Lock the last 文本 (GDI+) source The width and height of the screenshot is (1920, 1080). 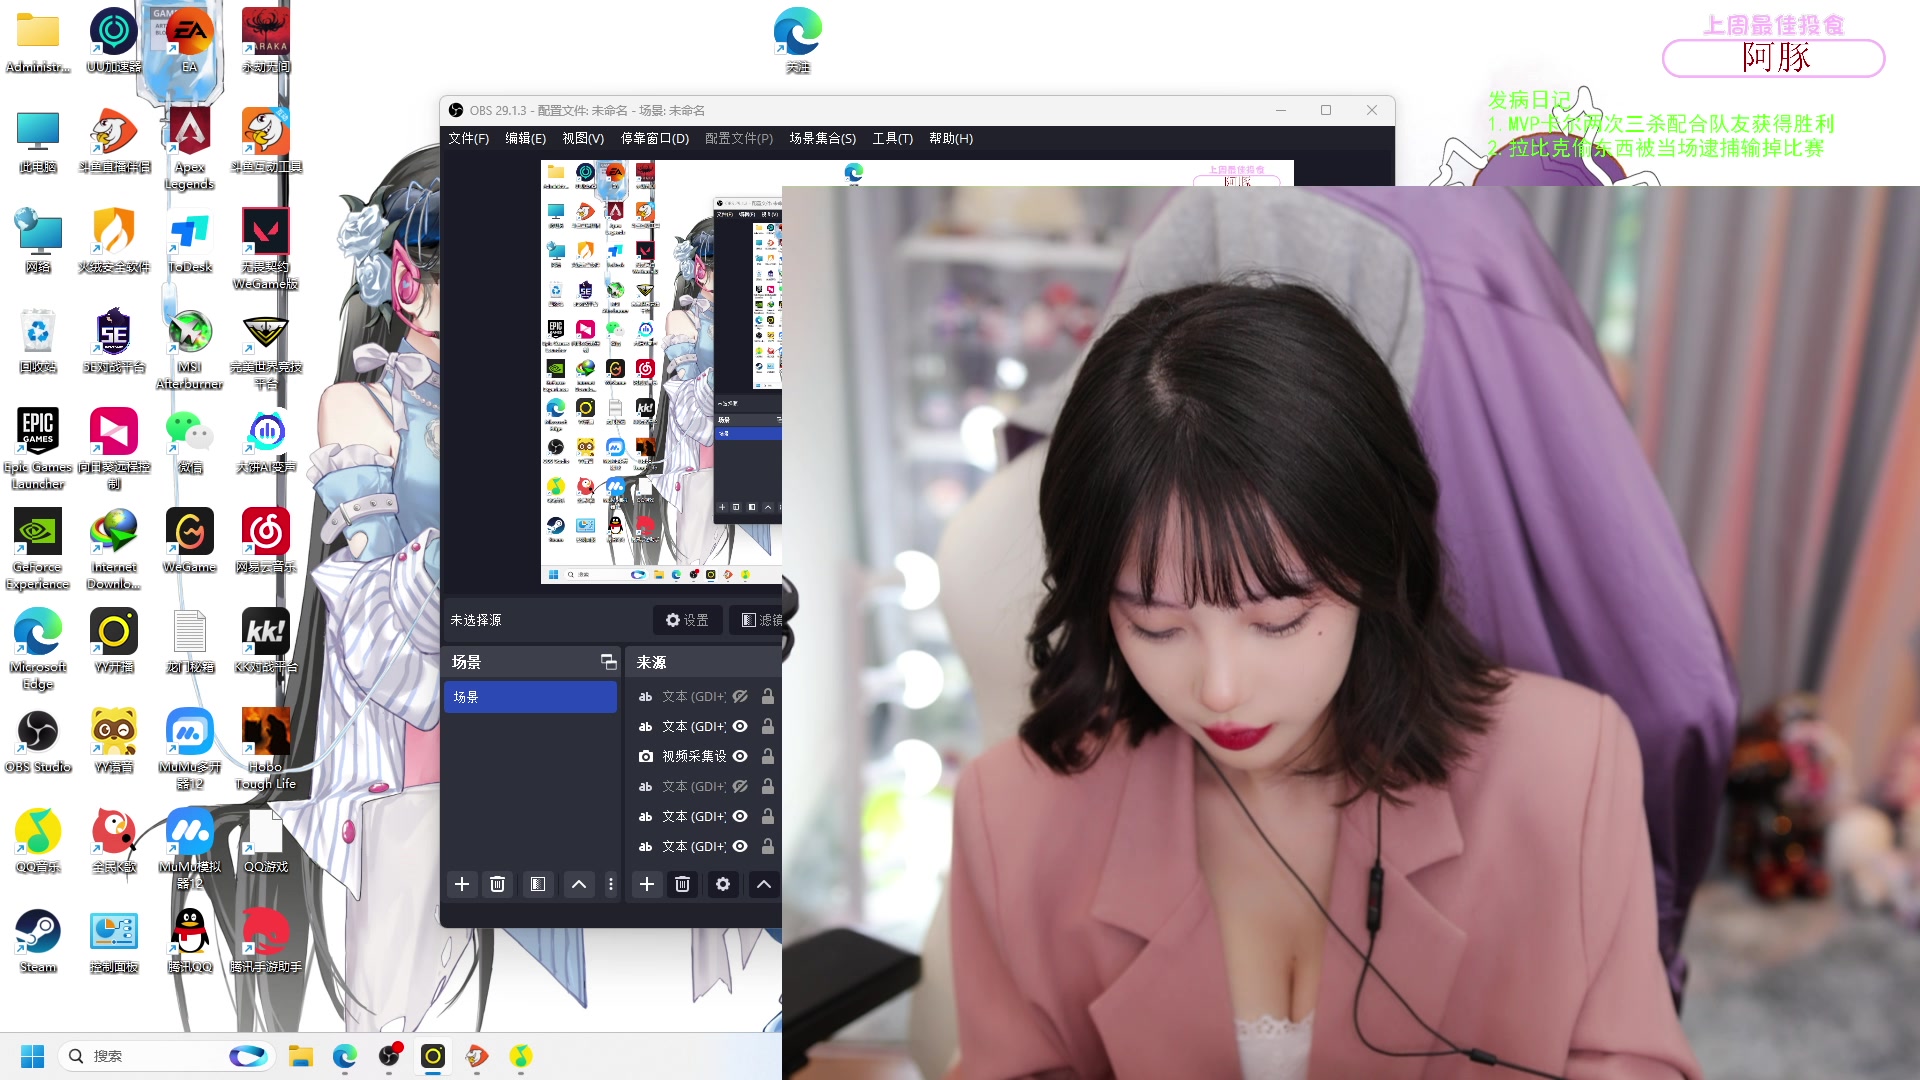pos(768,846)
